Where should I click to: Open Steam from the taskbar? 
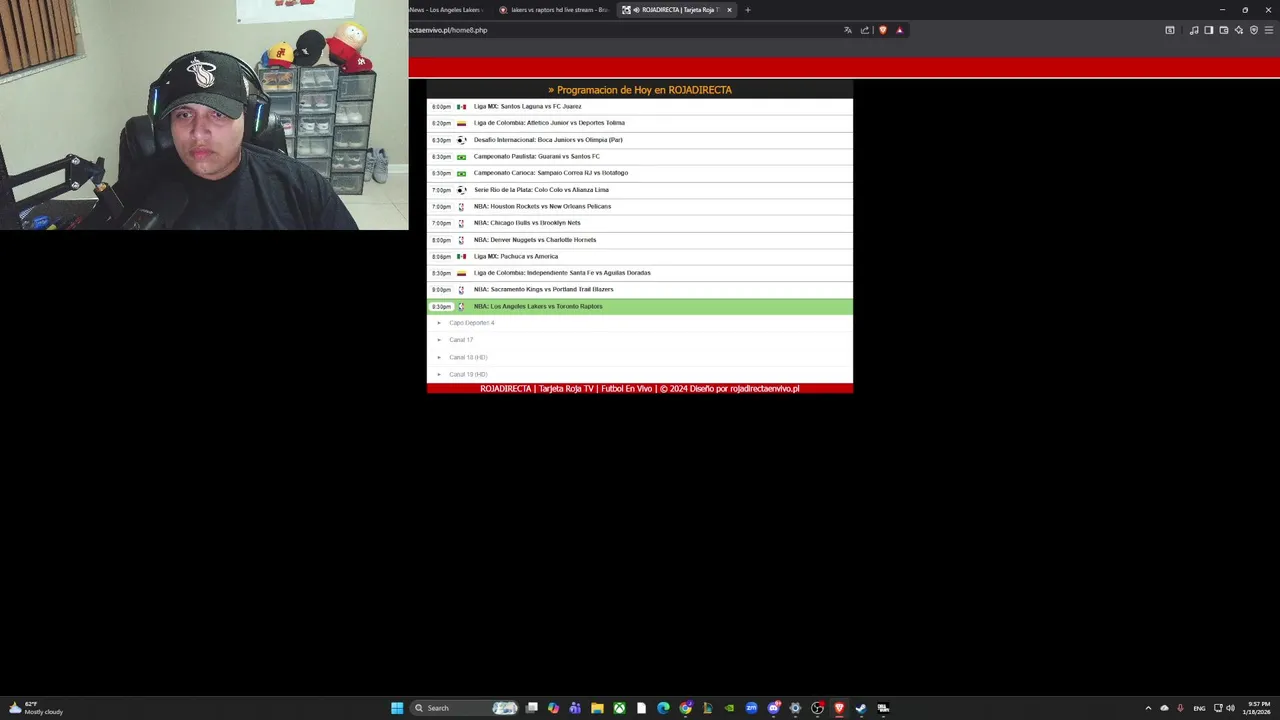pos(861,708)
